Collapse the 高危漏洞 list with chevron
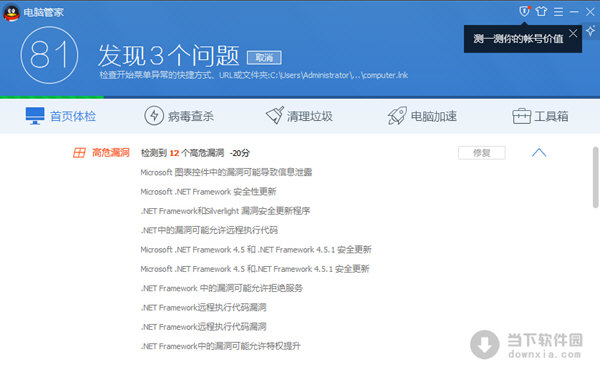This screenshot has height=372, width=600. [539, 153]
